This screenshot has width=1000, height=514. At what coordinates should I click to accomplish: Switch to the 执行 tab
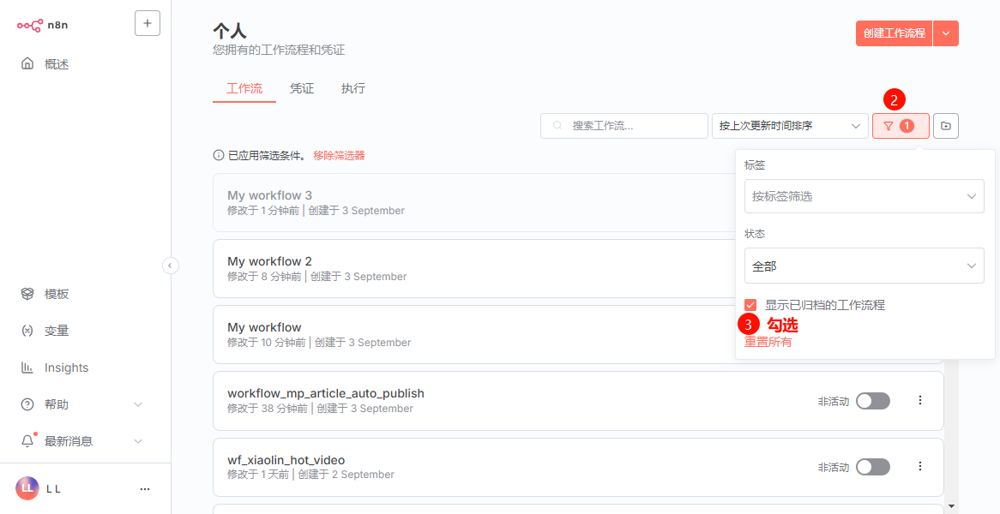click(x=353, y=89)
